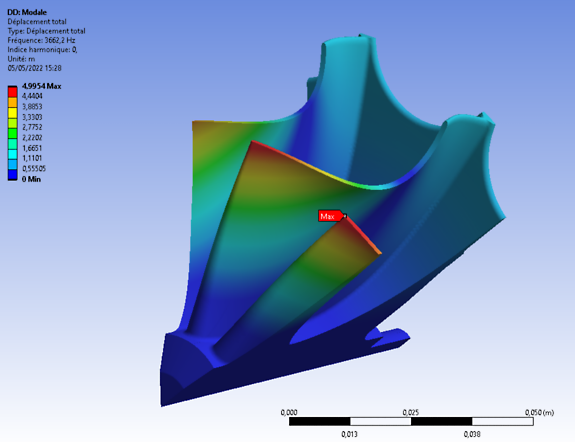The image size is (575, 442).
Task: Click the 'Indice harmonique: 0,' line
Action: click(43, 50)
